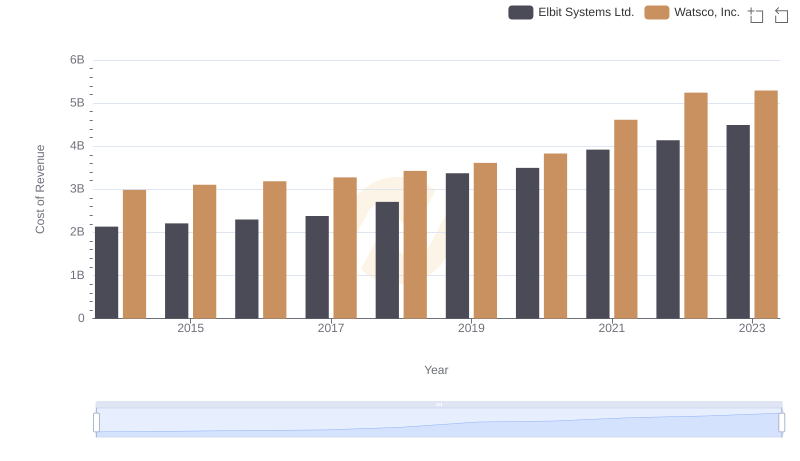Select the 2017 Elbit Systems dark bar

[317, 267]
